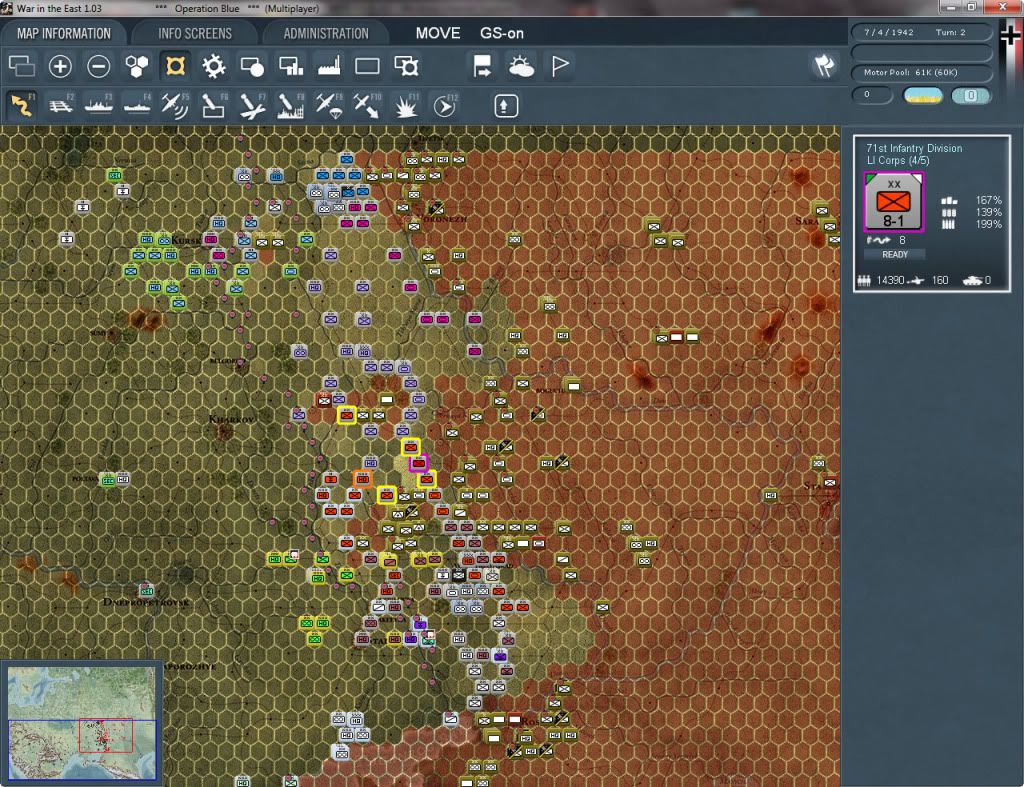Click the crossed flags round button
This screenshot has width=1024, height=787.
pos(824,65)
